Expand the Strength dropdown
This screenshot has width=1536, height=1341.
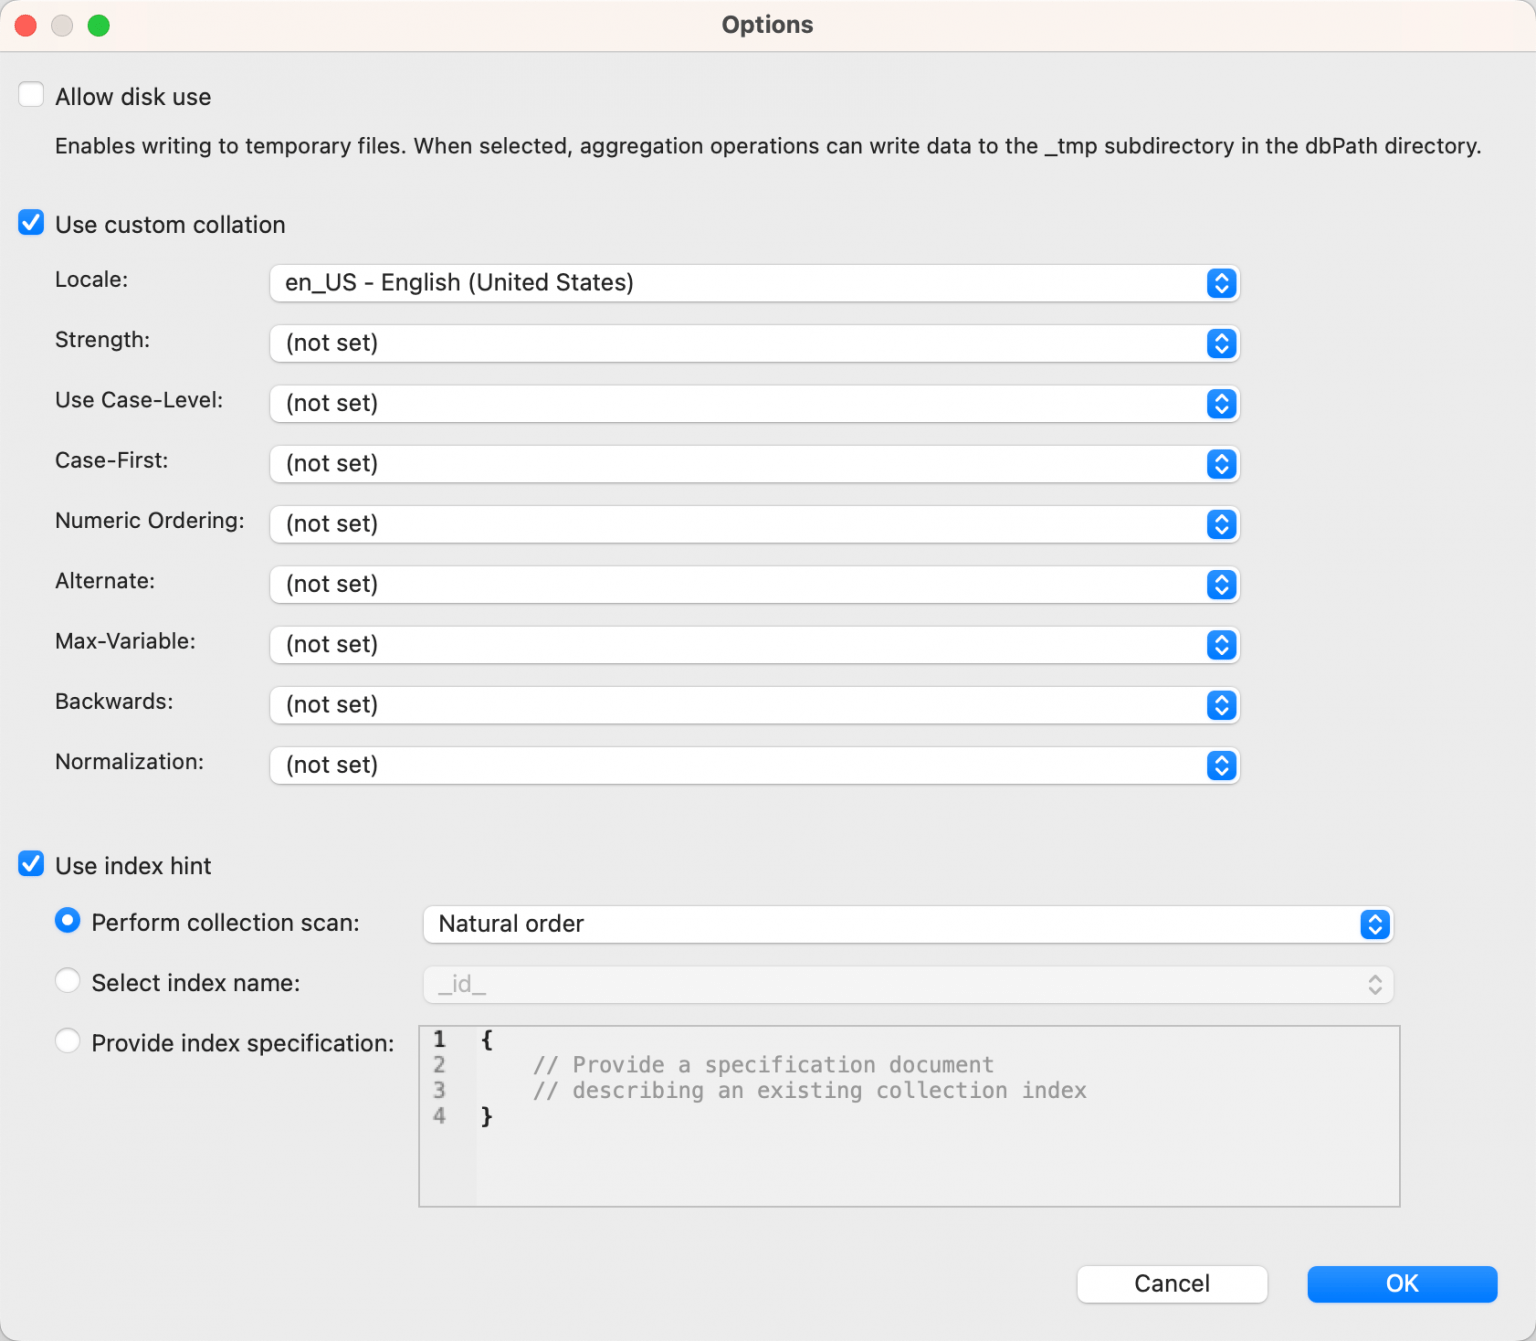754,343
